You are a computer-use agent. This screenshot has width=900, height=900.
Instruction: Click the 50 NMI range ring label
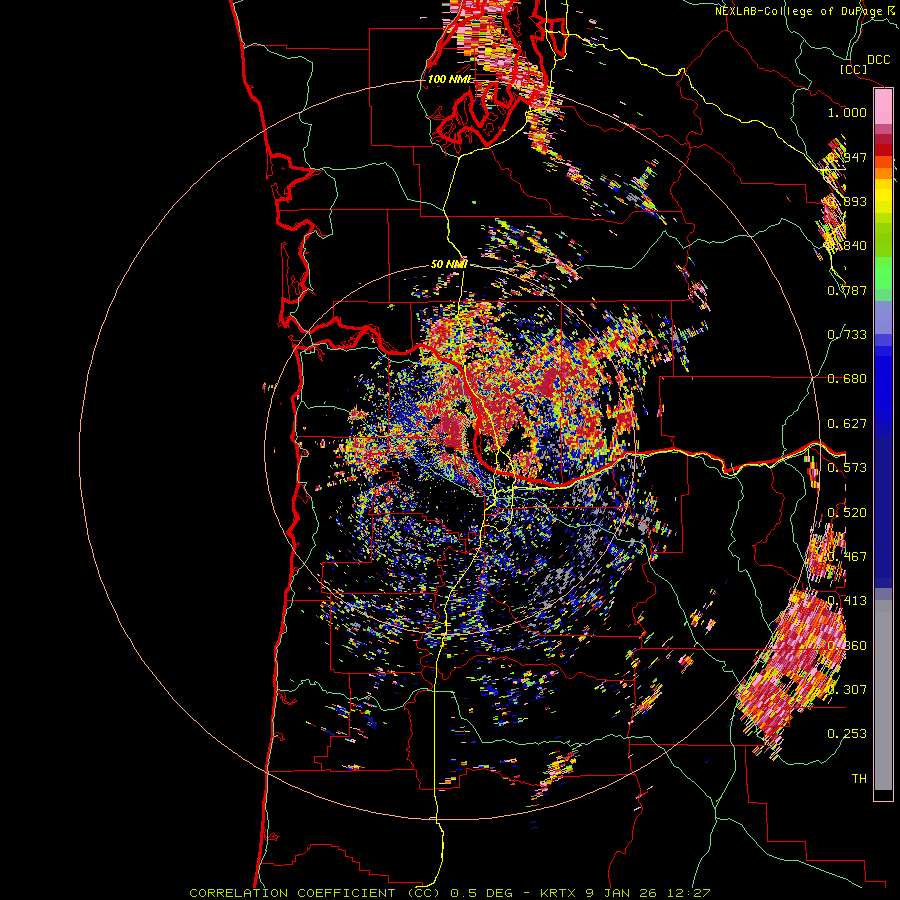click(449, 264)
